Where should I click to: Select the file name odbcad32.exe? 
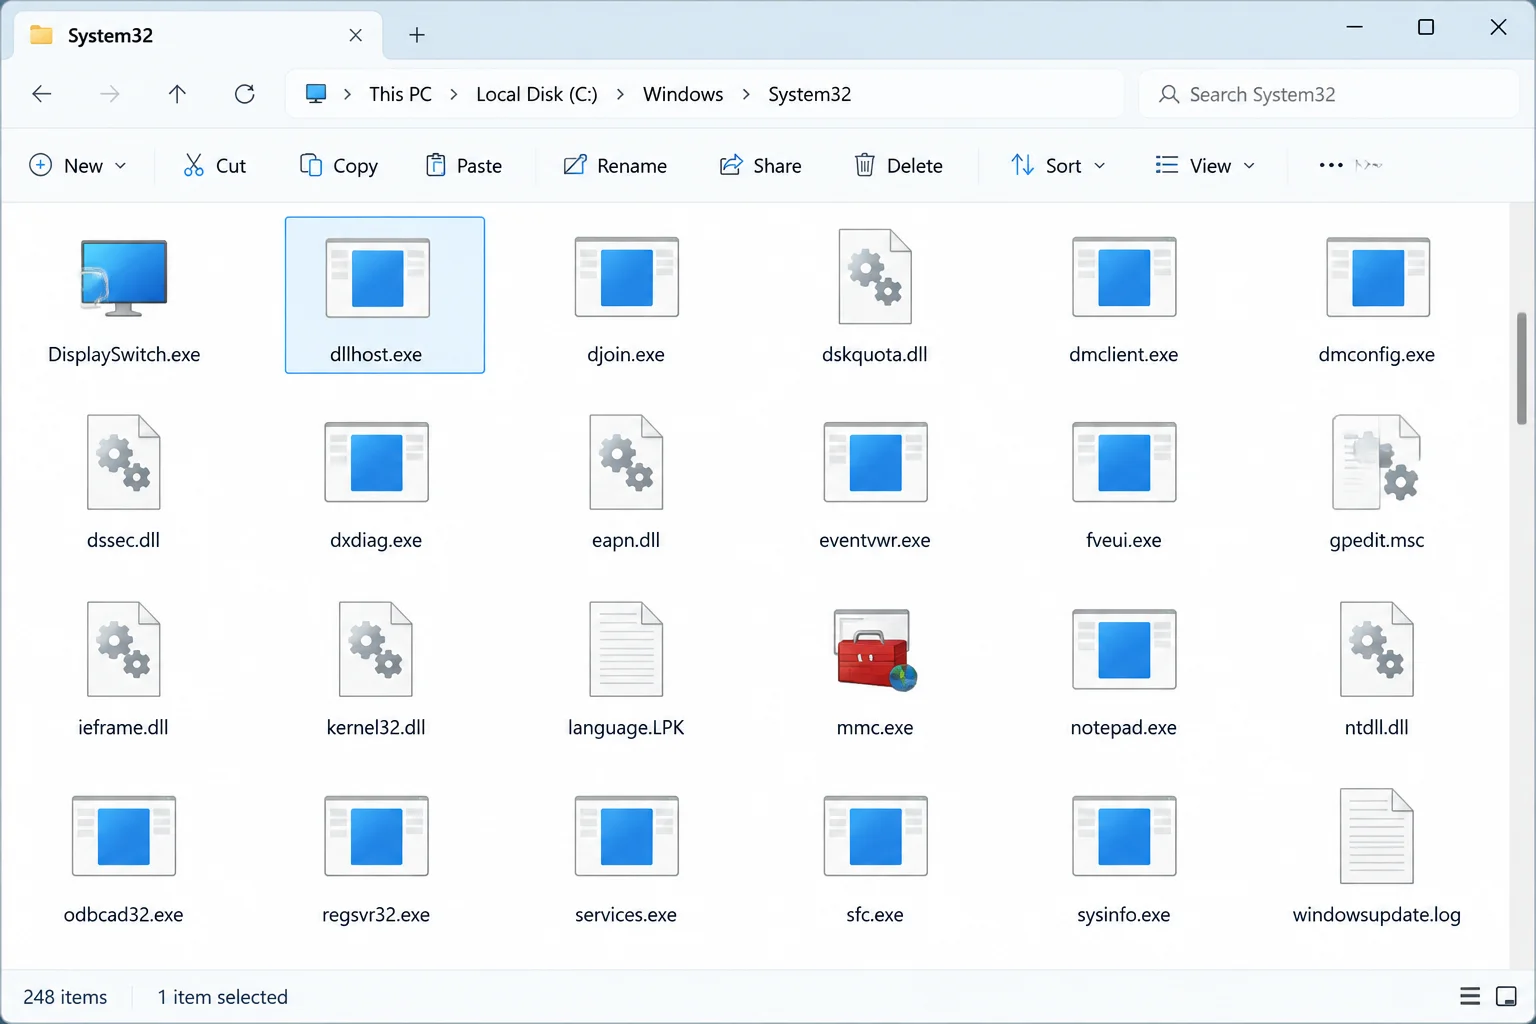[x=124, y=914]
